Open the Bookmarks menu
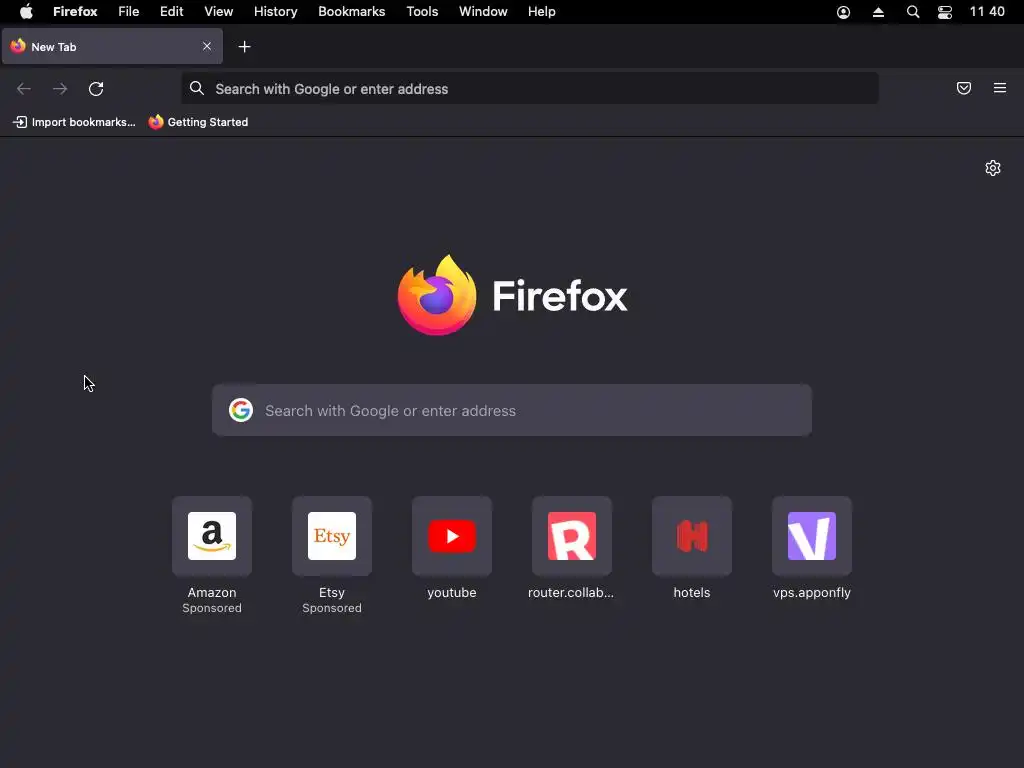 coord(351,12)
